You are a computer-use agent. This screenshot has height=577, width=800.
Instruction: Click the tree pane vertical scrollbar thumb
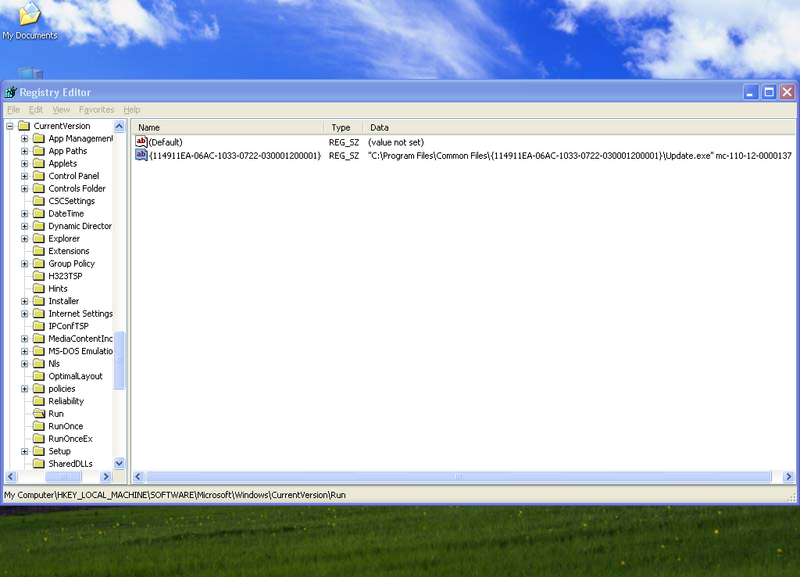tap(119, 360)
